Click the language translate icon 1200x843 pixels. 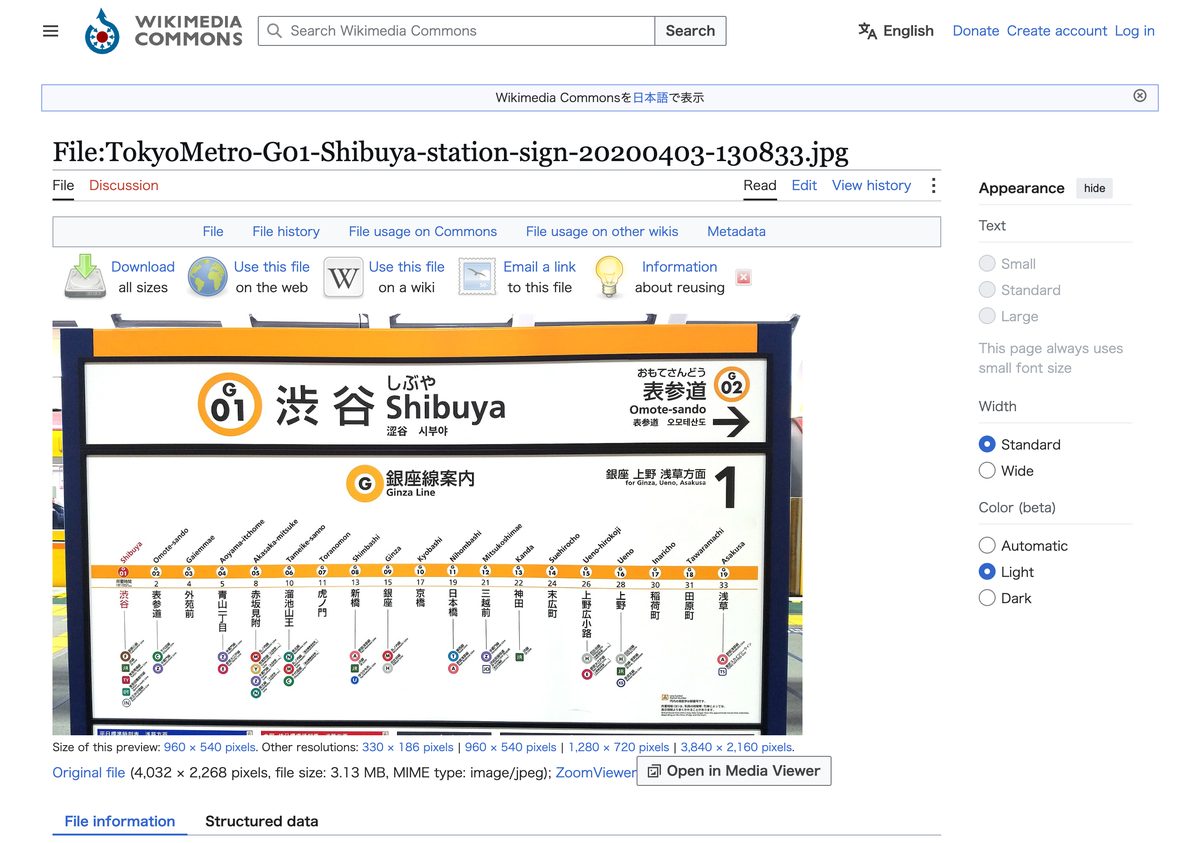867,31
